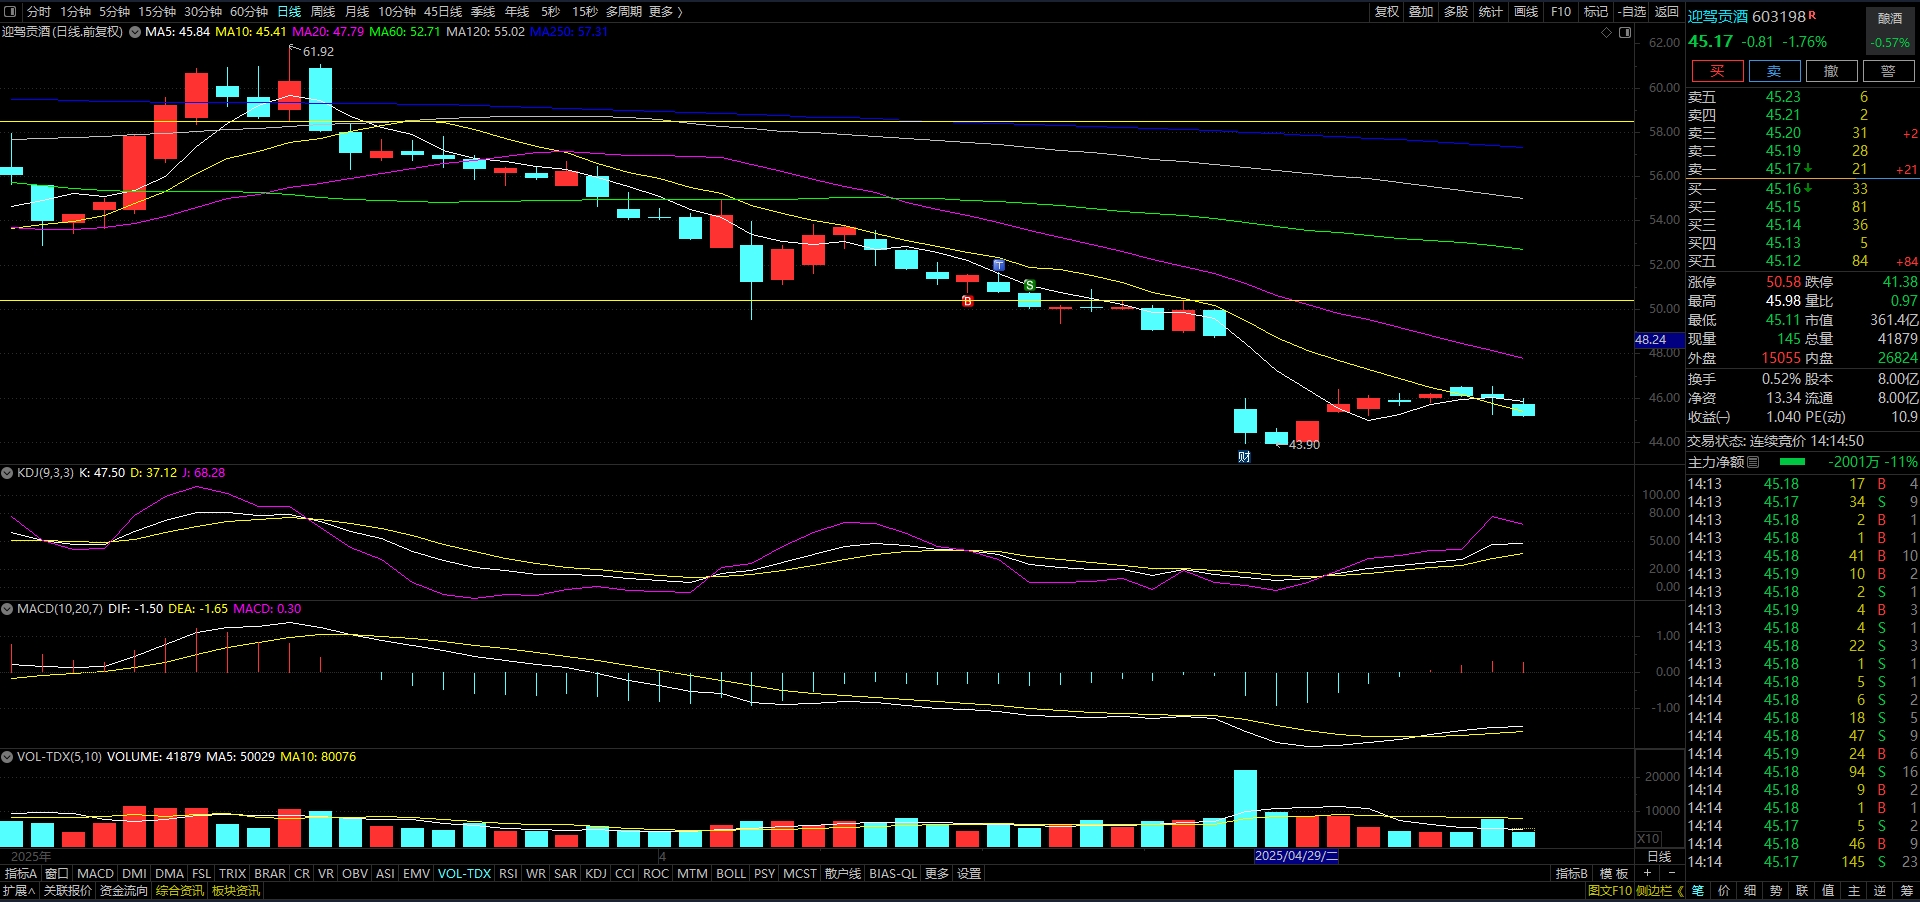Click the 2025/04/29 date marker
The image size is (1920, 902).
1296,856
